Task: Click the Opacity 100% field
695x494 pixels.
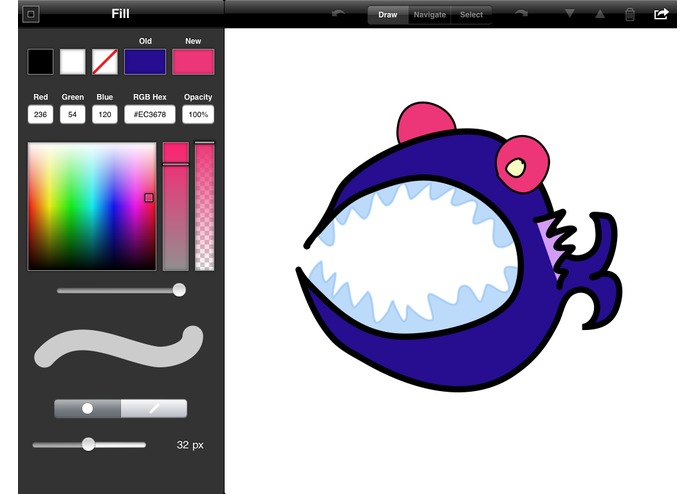Action: pos(198,114)
